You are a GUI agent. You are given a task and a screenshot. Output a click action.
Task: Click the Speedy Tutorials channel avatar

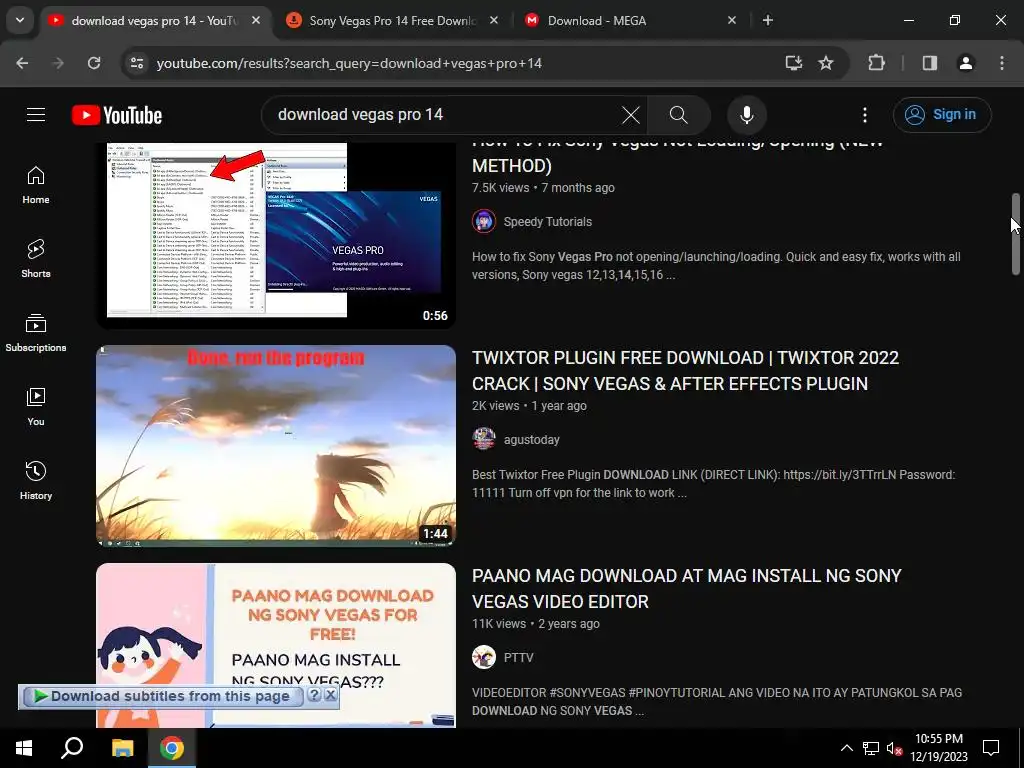(x=484, y=221)
